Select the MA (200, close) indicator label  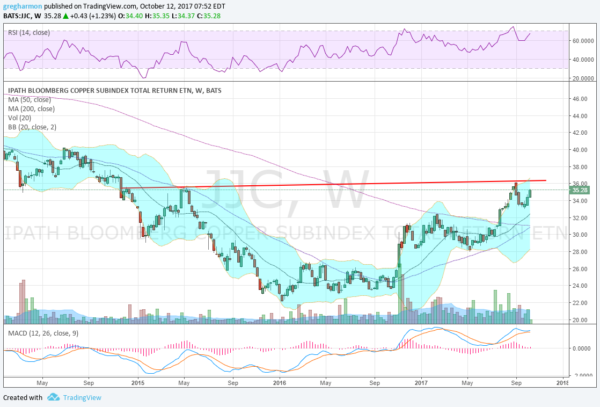tap(31, 109)
